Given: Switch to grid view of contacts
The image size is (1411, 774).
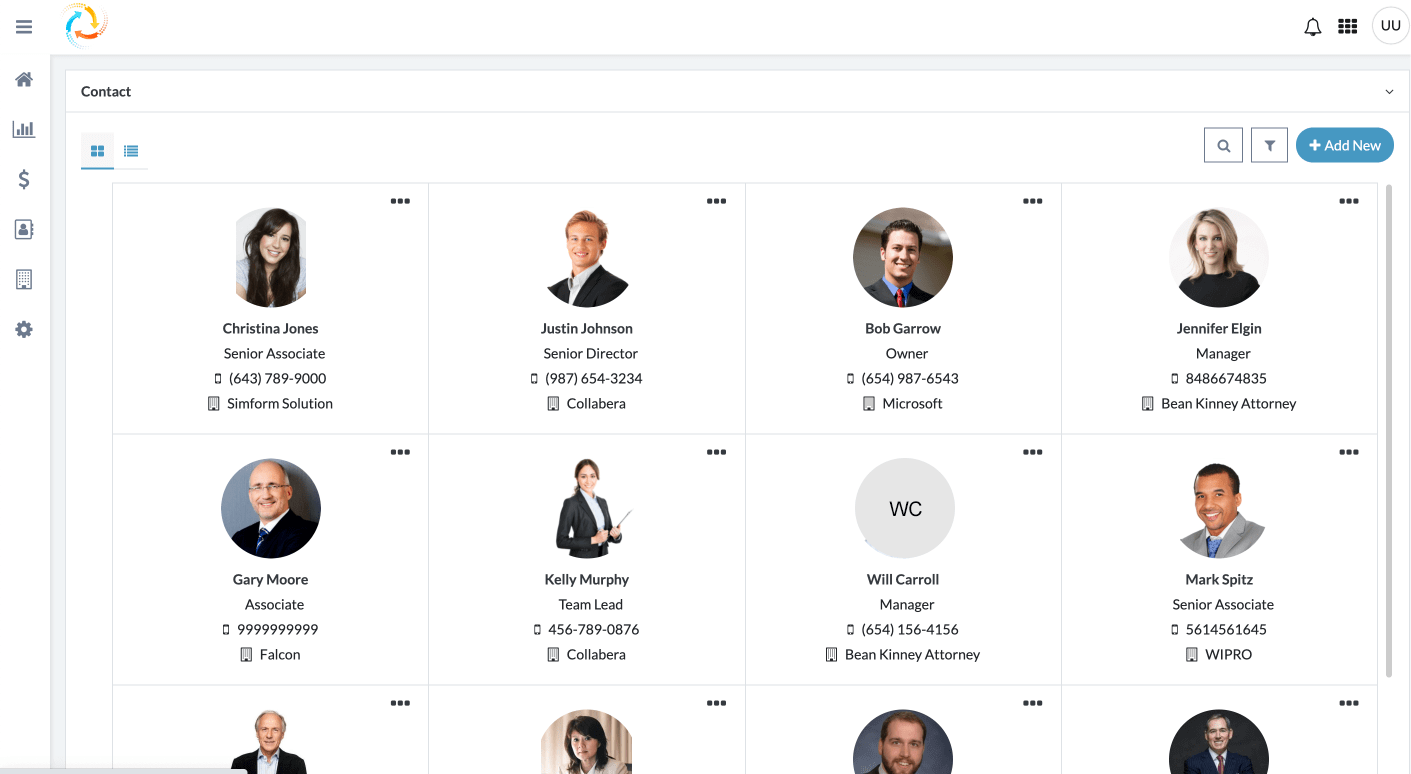Looking at the screenshot, I should [x=97, y=150].
